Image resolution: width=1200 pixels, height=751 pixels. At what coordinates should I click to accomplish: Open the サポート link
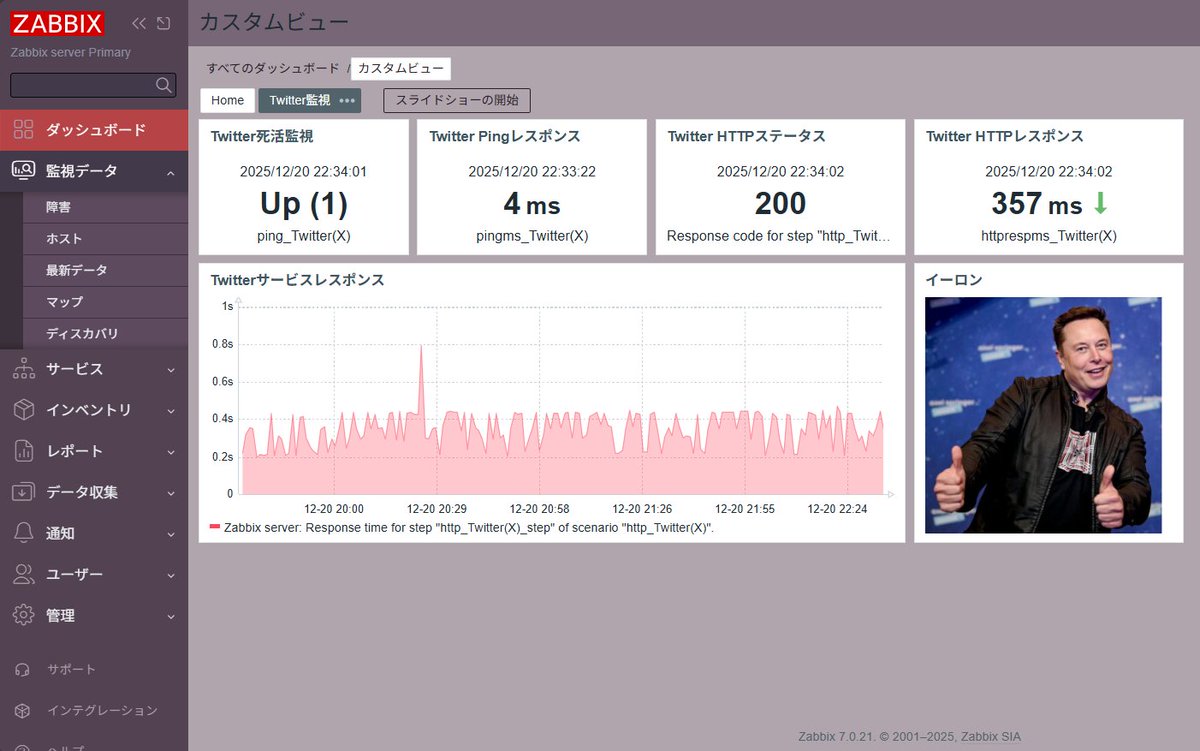coord(71,669)
